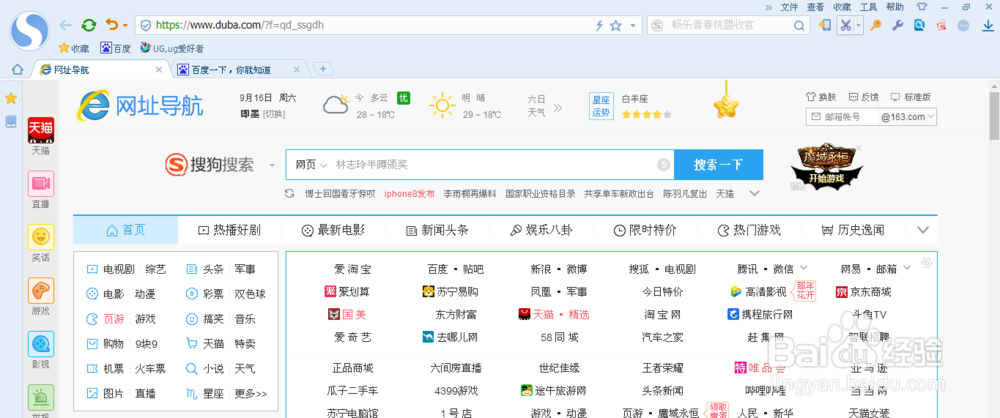Open the key password manager icon
The image size is (1000, 418).
877,26
